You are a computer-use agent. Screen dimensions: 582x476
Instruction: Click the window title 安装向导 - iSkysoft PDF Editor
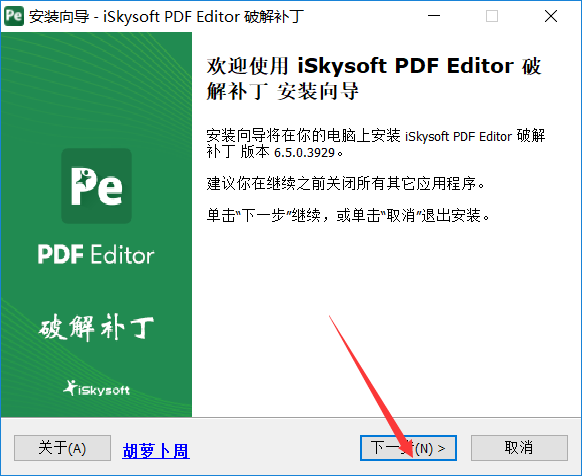167,17
